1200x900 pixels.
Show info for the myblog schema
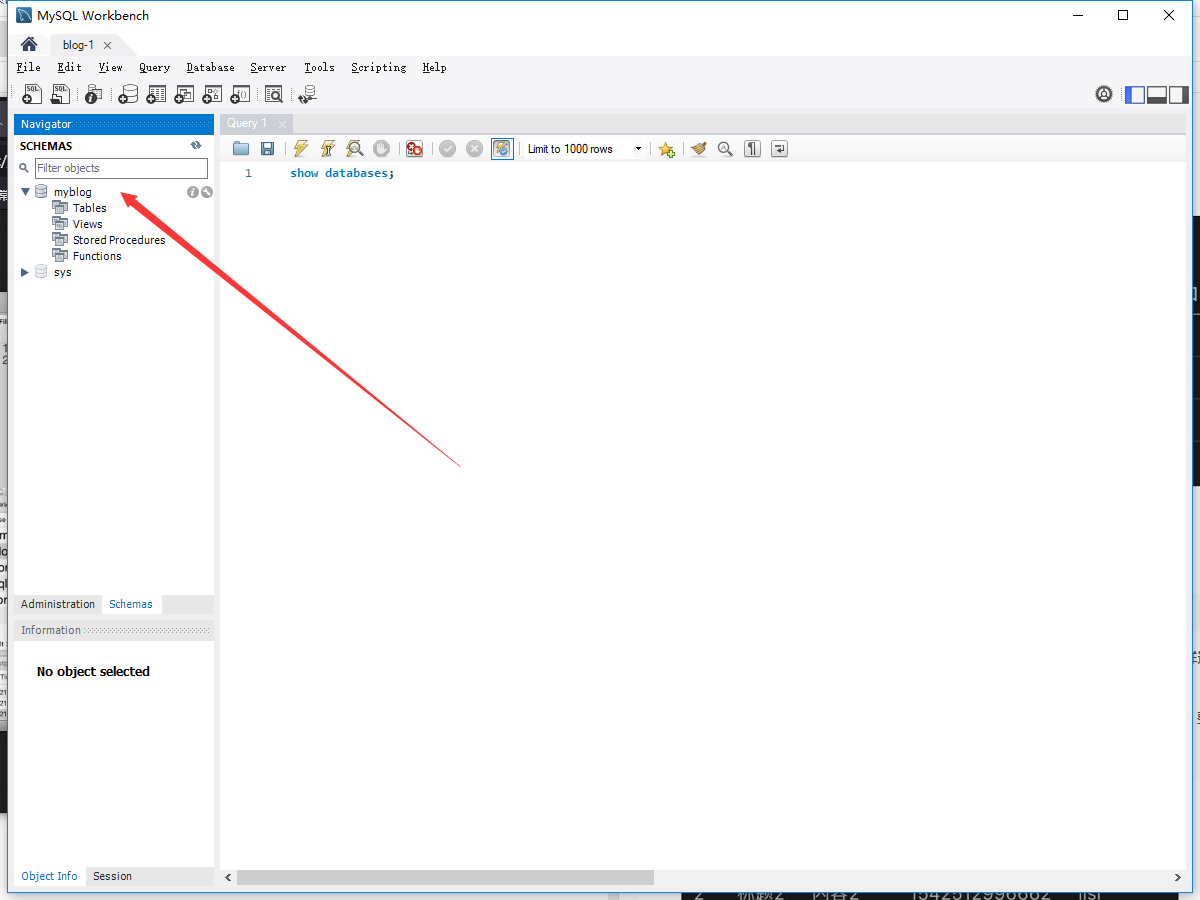click(193, 192)
